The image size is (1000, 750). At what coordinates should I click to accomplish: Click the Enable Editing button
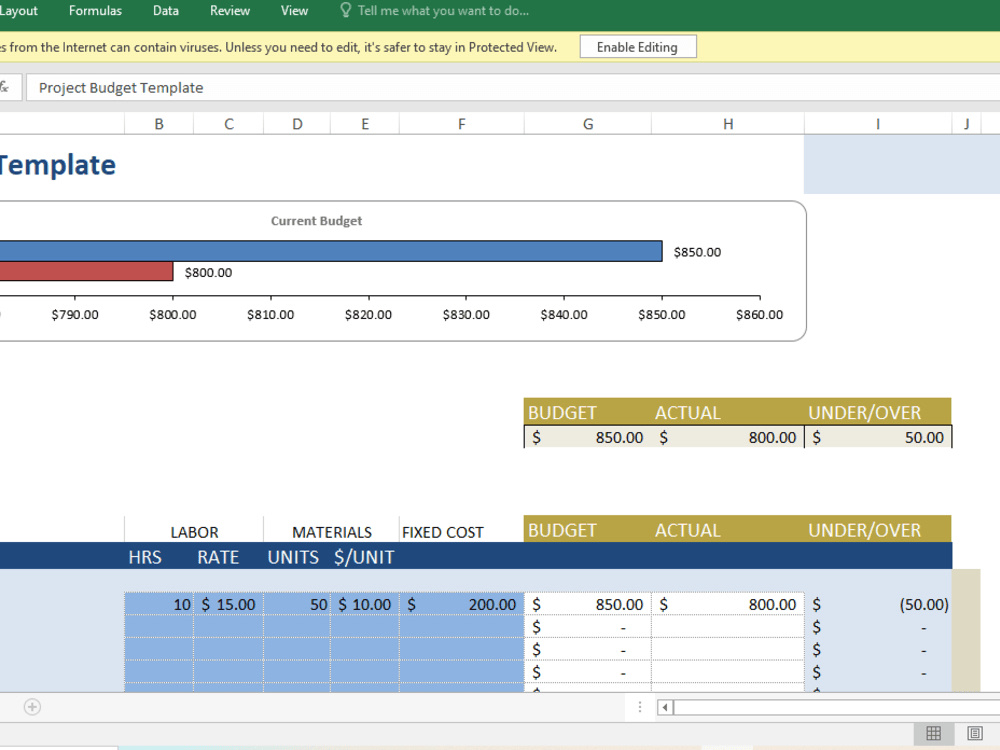click(638, 47)
